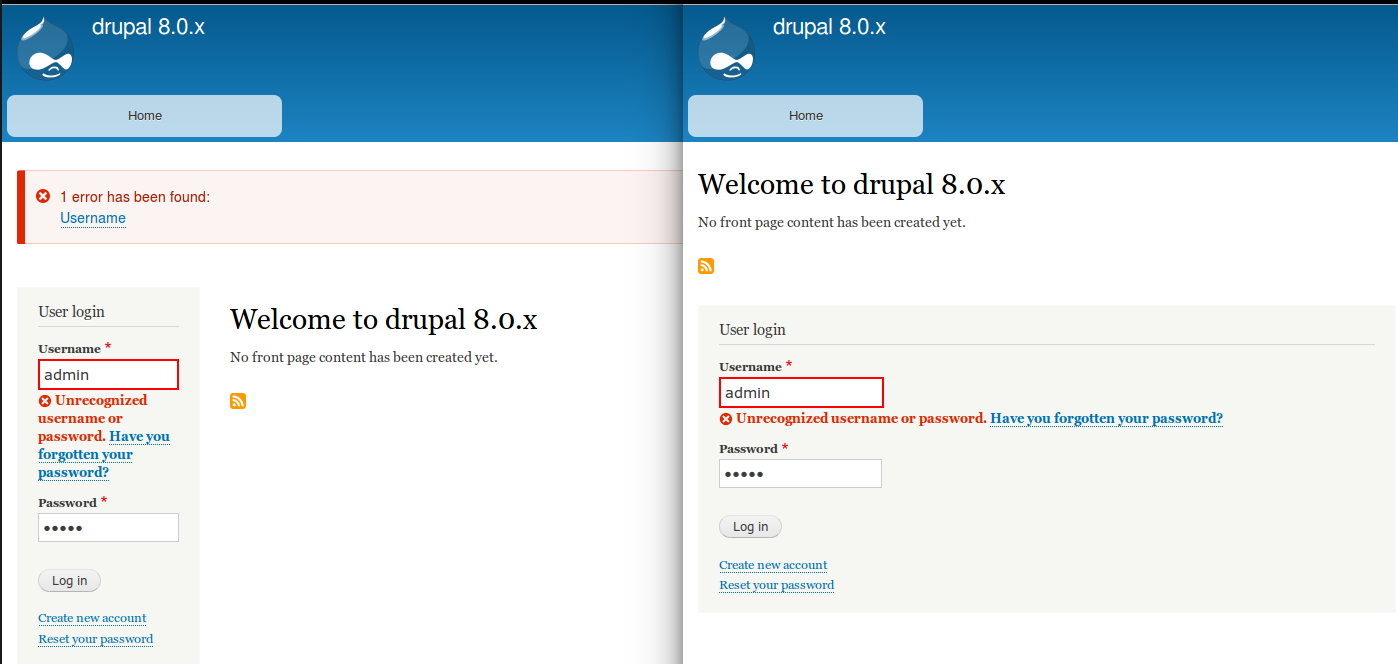Screen dimensions: 1398x664
Task: Click the Username field containing 'admin' on the left
Action: [108, 374]
